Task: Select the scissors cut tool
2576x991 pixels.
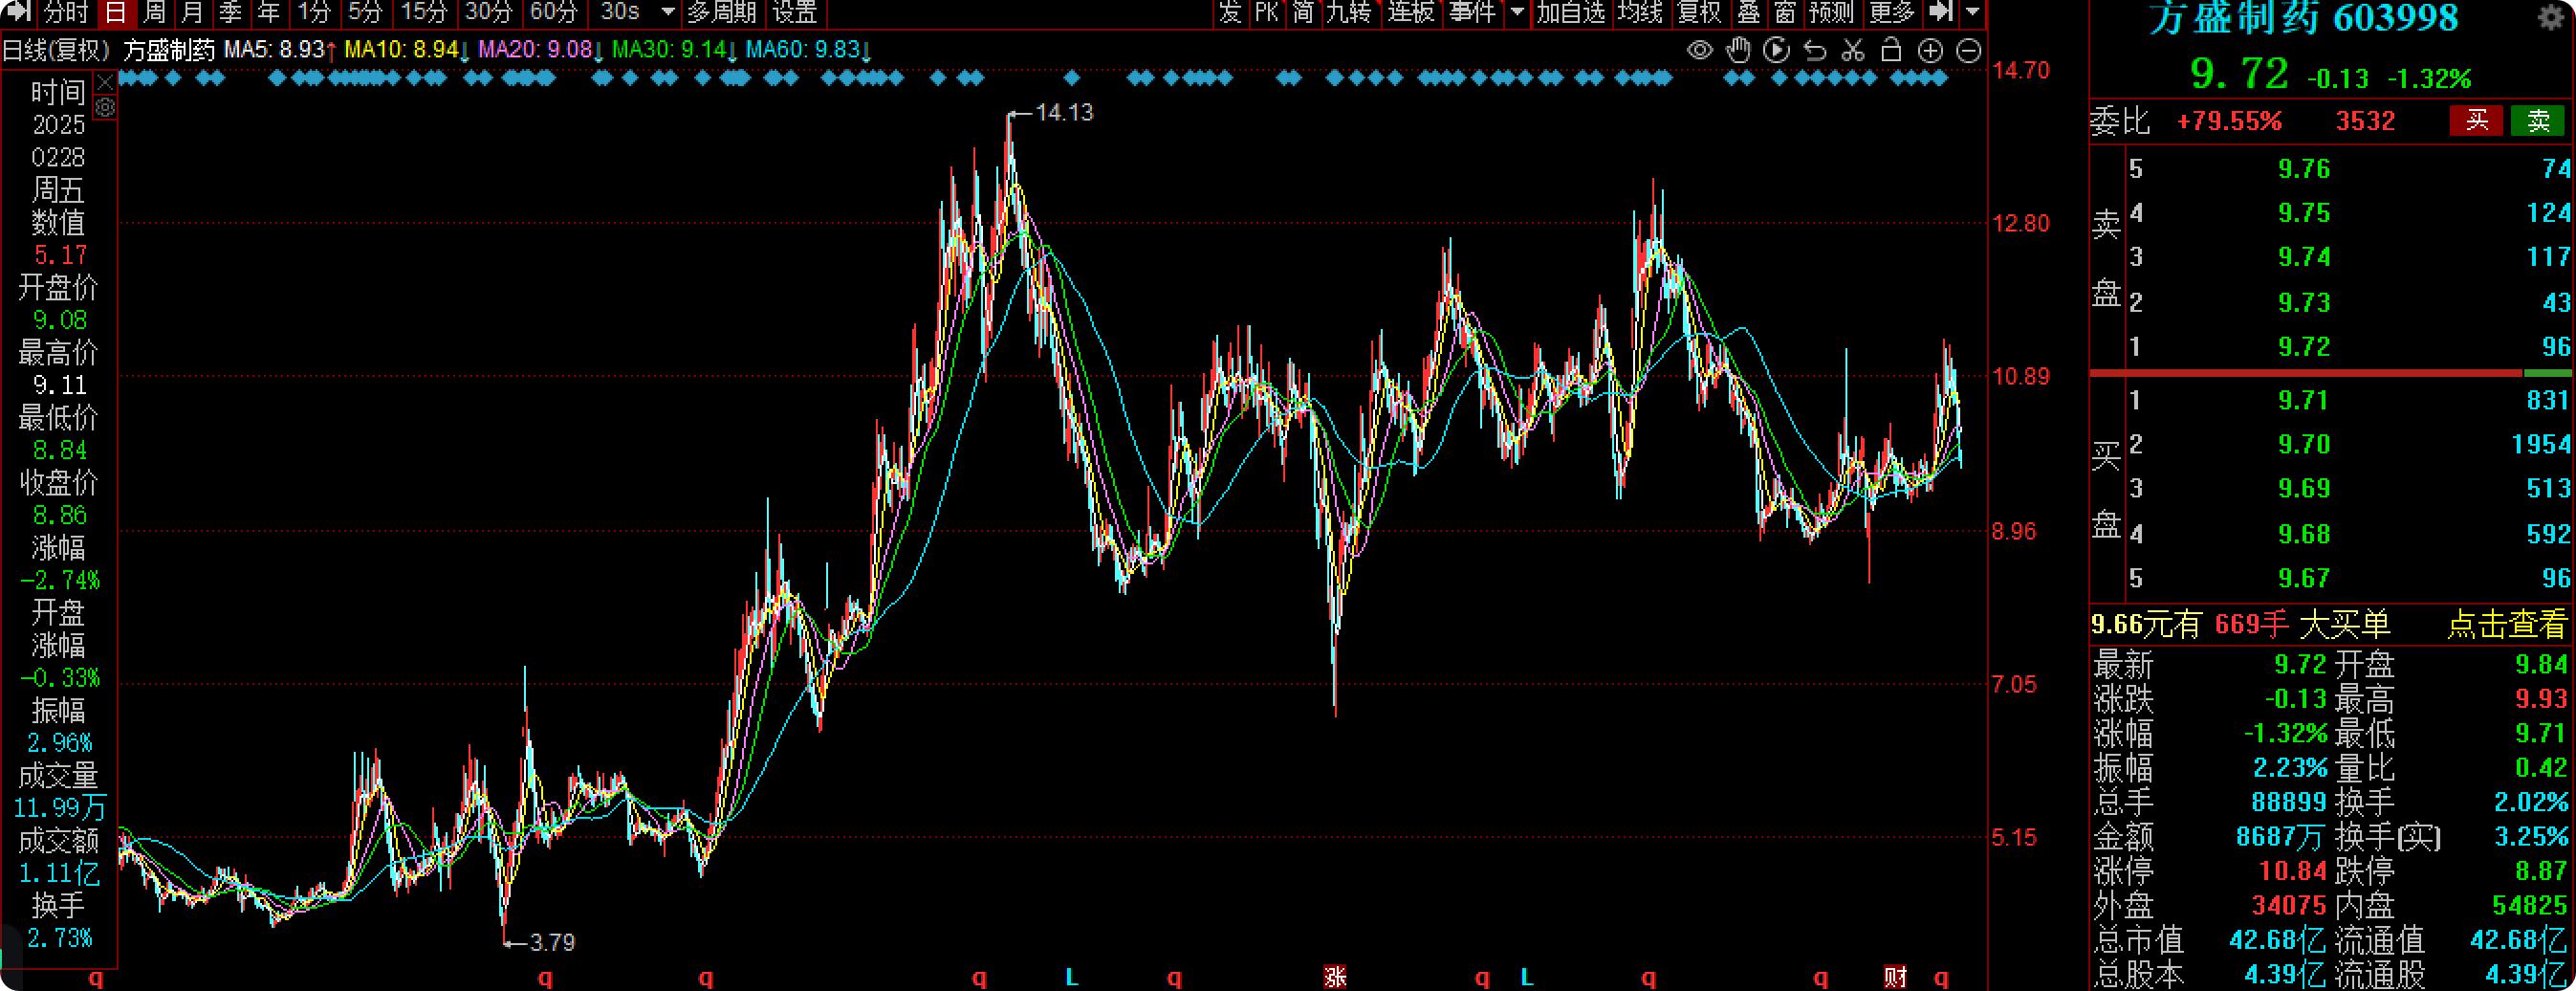Action: (1853, 50)
